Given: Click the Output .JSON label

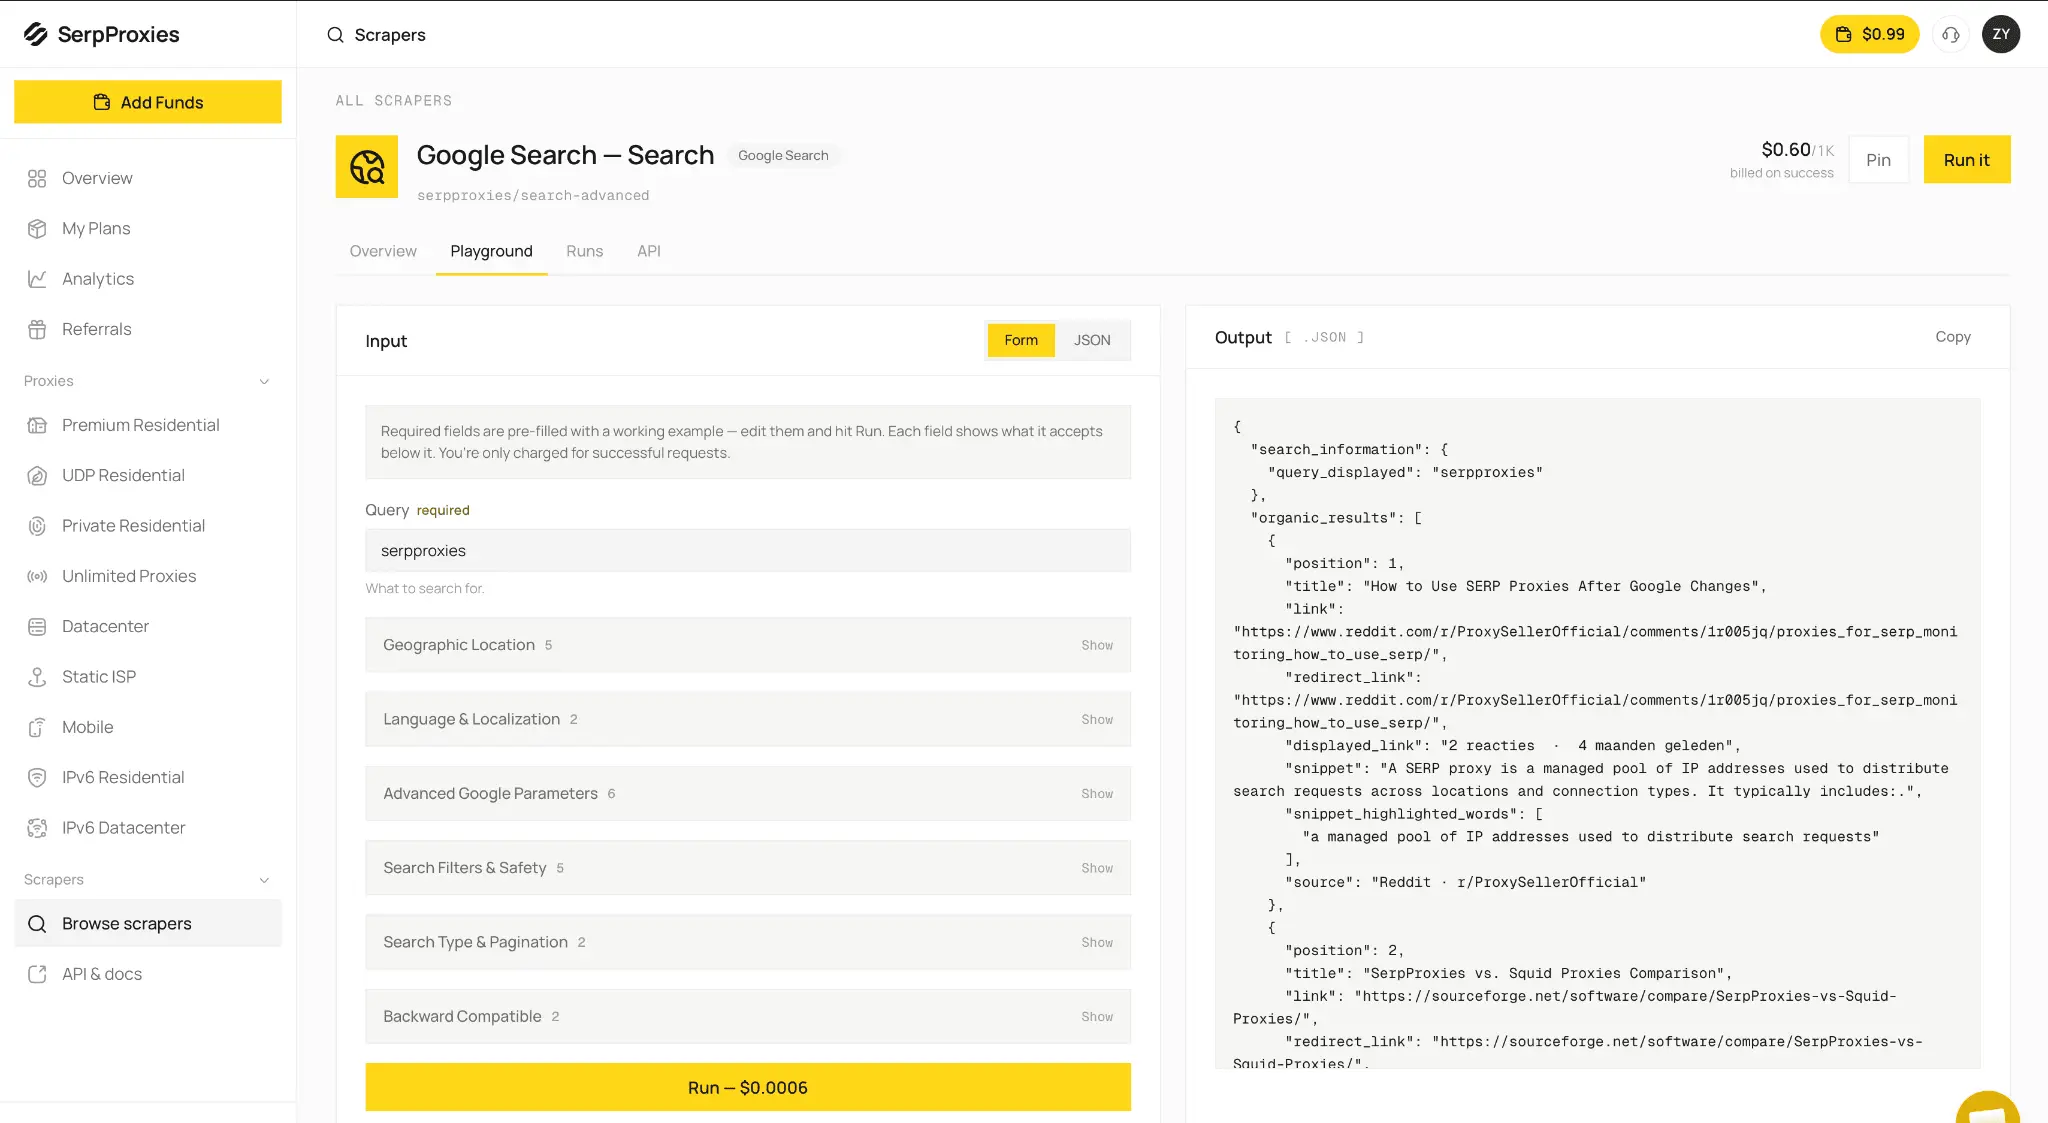Looking at the screenshot, I should pyautogui.click(x=1289, y=338).
